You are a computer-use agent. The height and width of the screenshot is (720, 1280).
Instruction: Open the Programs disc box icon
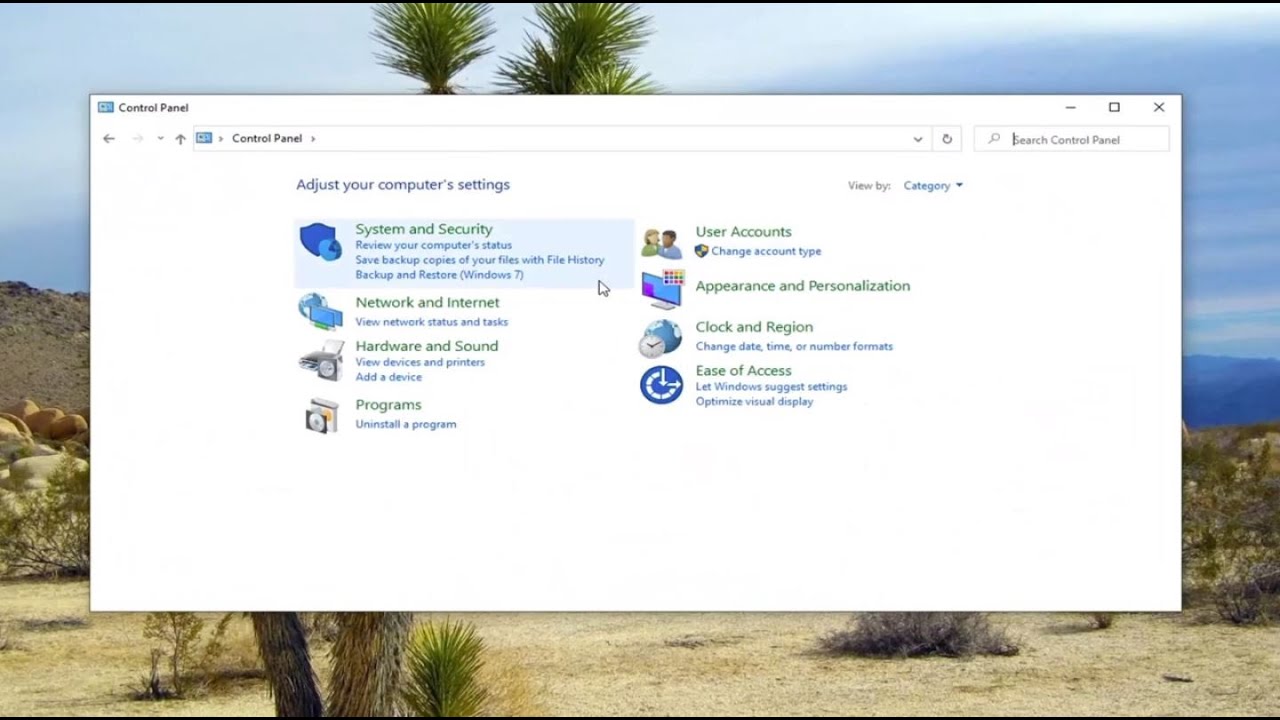point(322,414)
